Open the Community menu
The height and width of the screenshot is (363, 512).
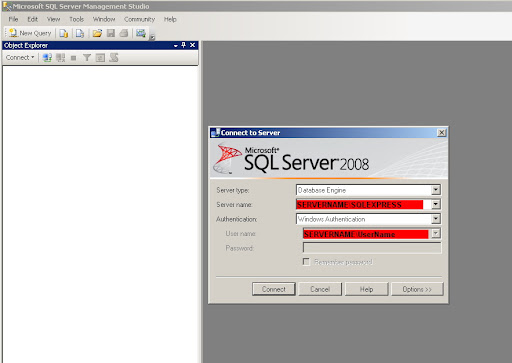(139, 19)
